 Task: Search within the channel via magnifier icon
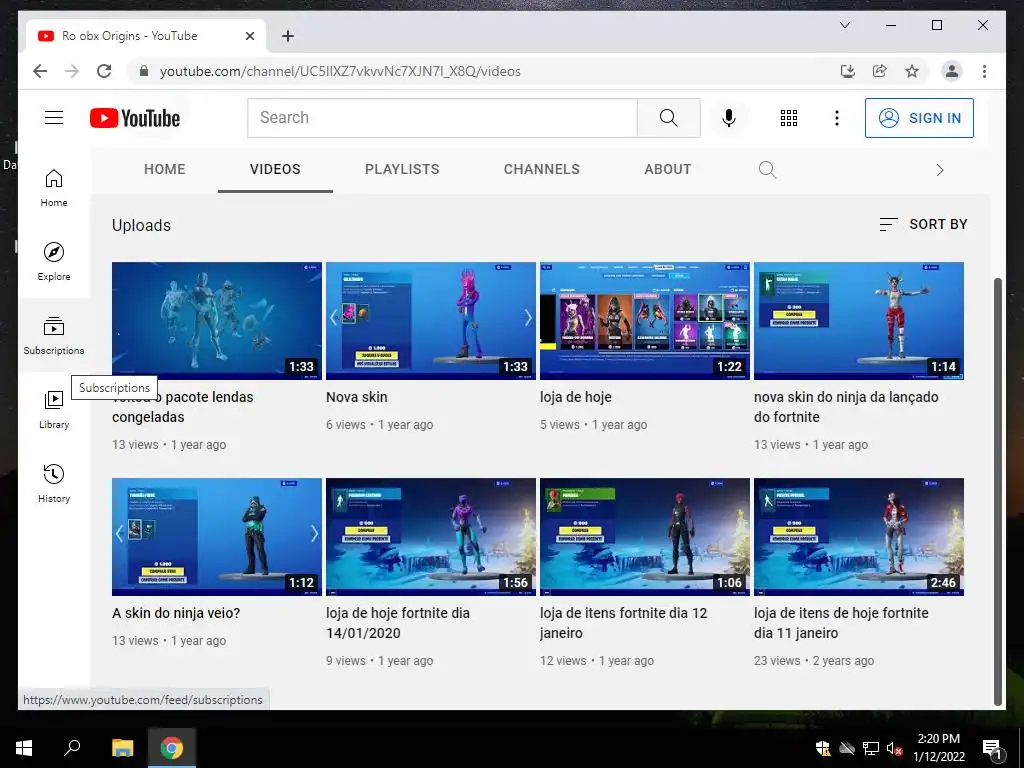[767, 170]
